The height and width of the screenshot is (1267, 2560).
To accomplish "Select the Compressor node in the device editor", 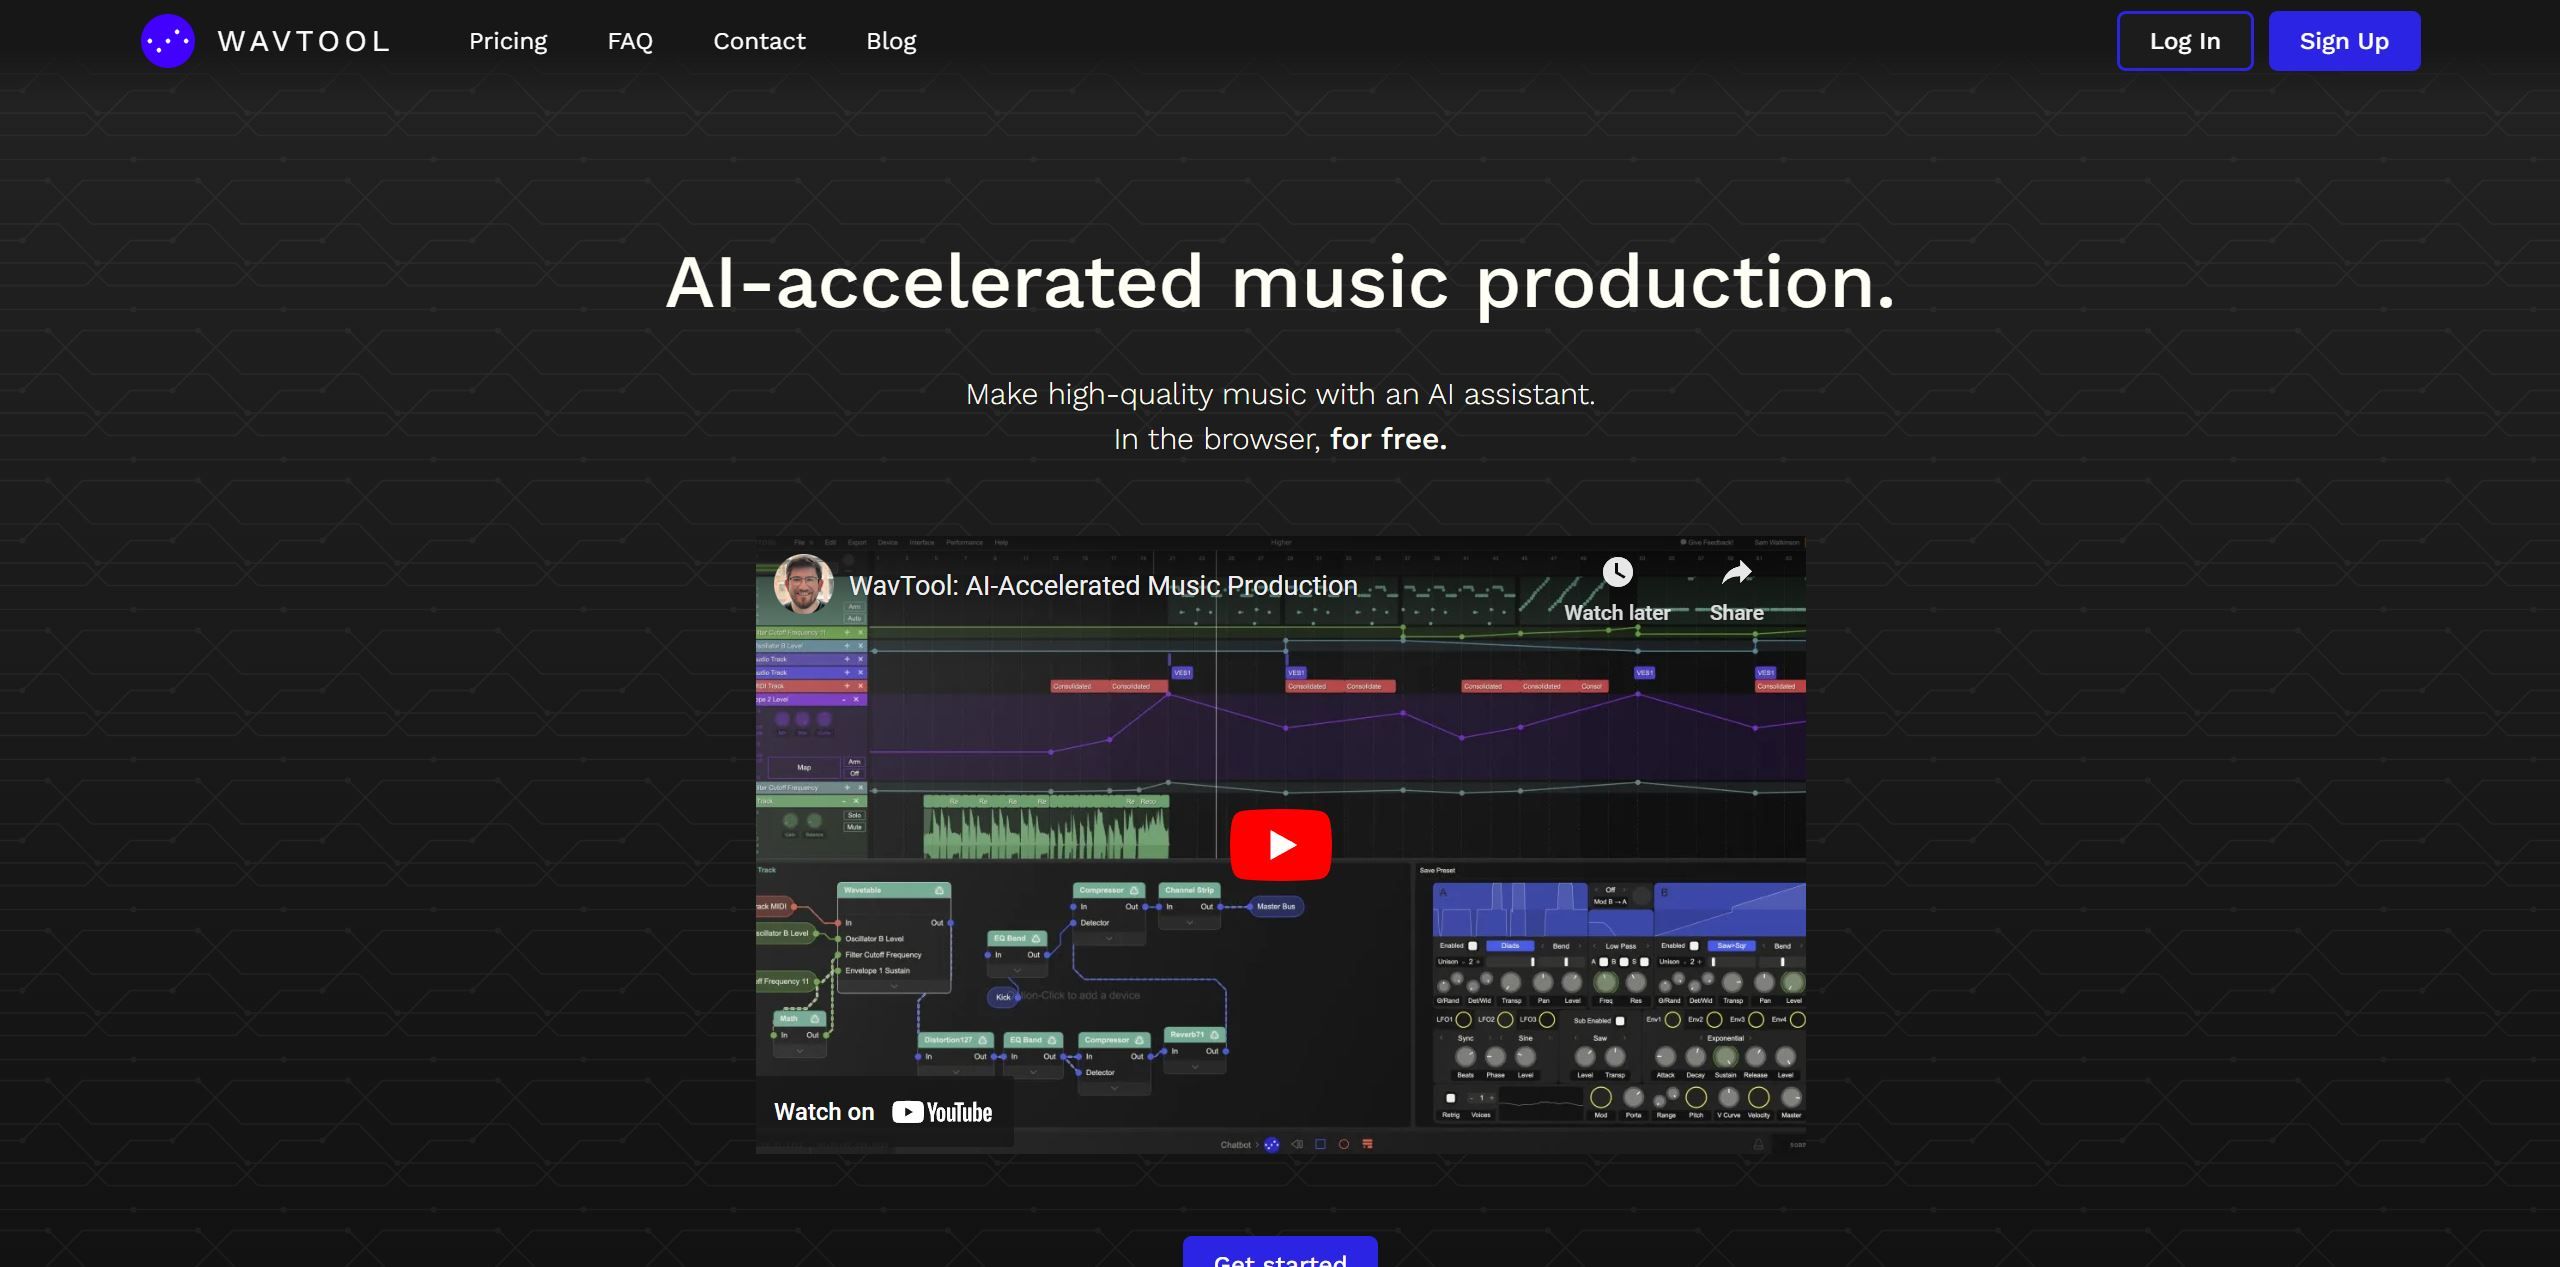I will point(1103,888).
